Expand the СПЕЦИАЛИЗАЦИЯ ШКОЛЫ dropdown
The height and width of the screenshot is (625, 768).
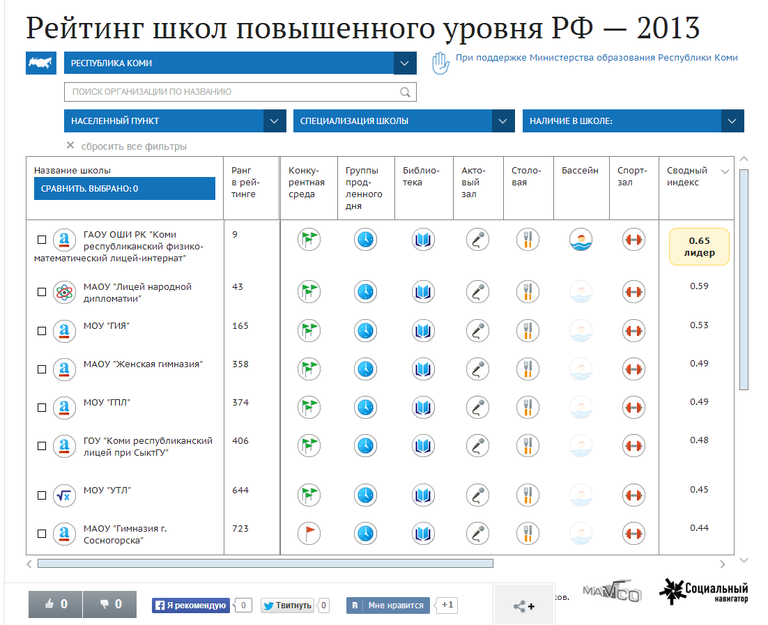404,121
